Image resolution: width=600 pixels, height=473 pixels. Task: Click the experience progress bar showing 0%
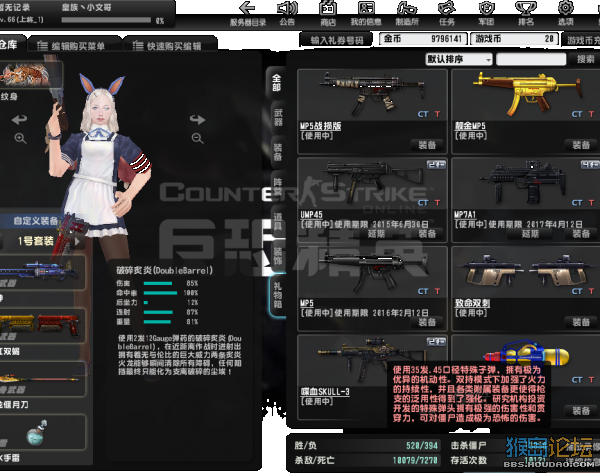106,20
